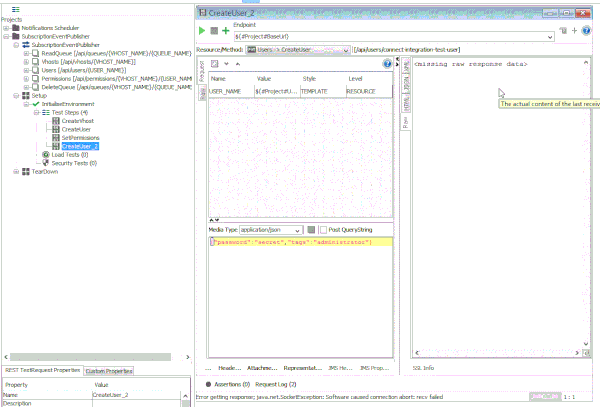Click the Security Tests icon in tree

pos(45,163)
